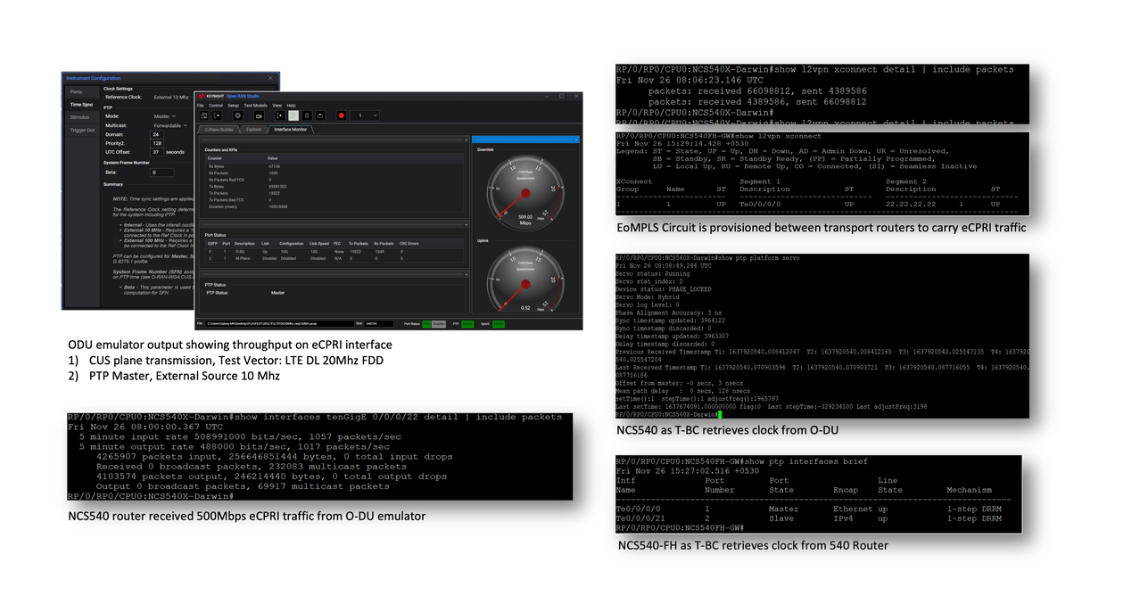Screen dimensions: 1130x615
Task: Select the Rx Bytes counter row
Action: coord(334,167)
